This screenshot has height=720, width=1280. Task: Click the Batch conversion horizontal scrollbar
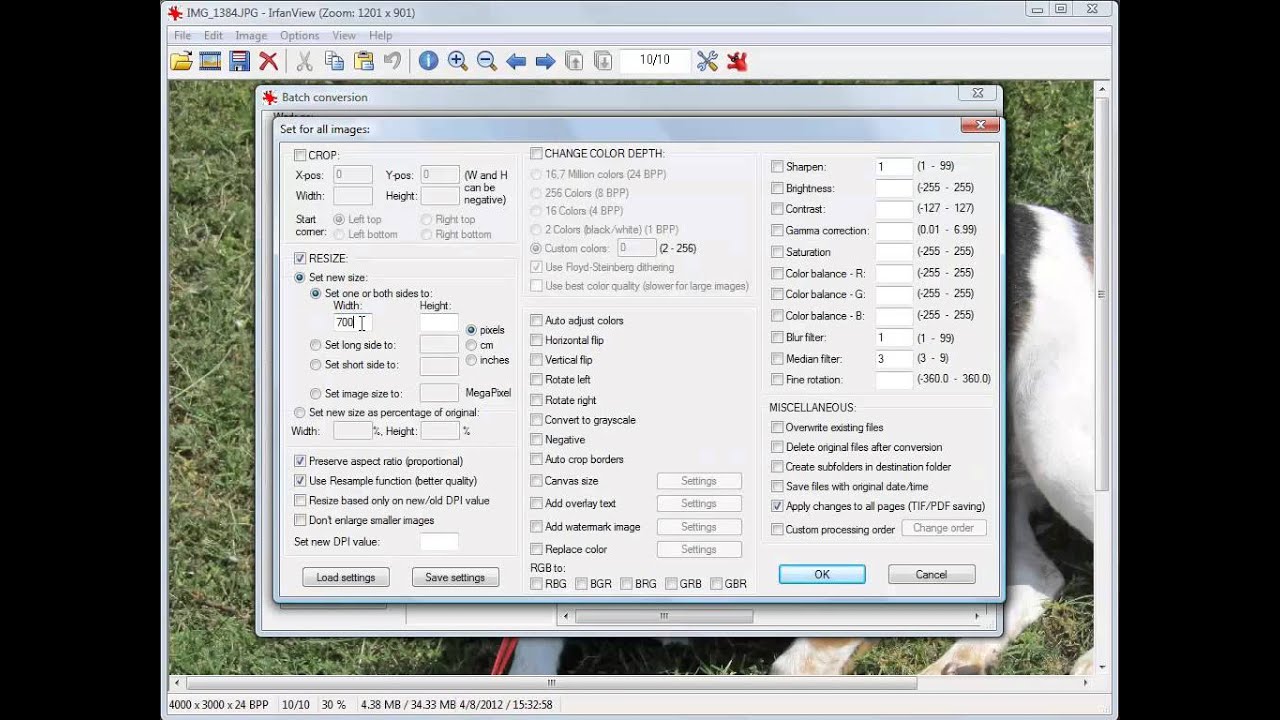[663, 617]
